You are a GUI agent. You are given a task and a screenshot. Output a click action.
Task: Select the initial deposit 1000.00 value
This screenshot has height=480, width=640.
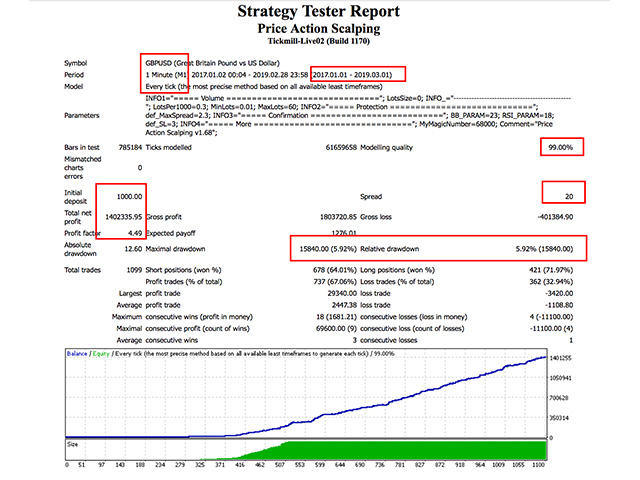click(x=129, y=197)
